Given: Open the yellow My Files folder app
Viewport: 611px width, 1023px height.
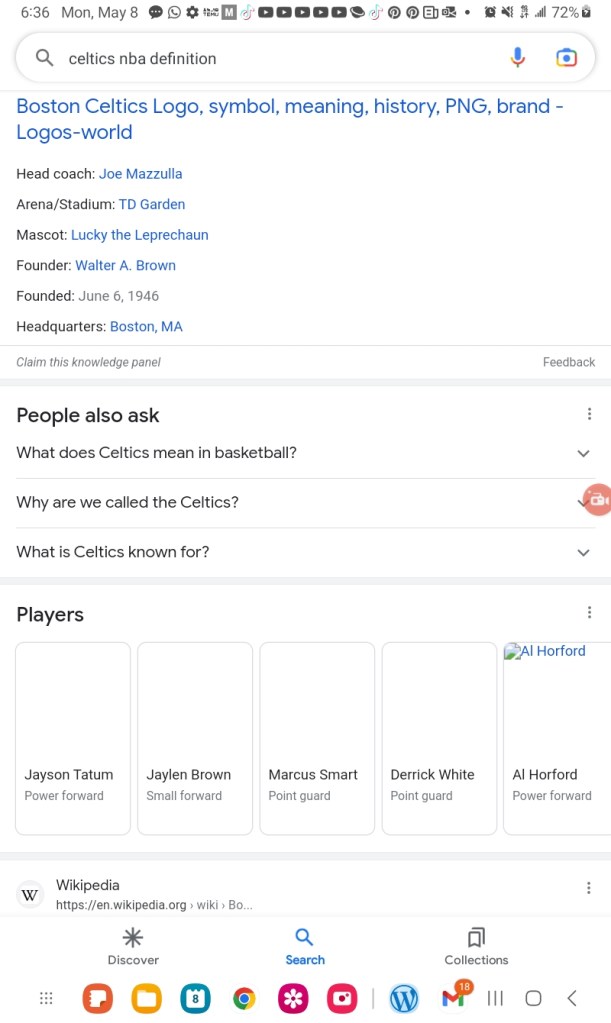Looking at the screenshot, I should point(147,998).
